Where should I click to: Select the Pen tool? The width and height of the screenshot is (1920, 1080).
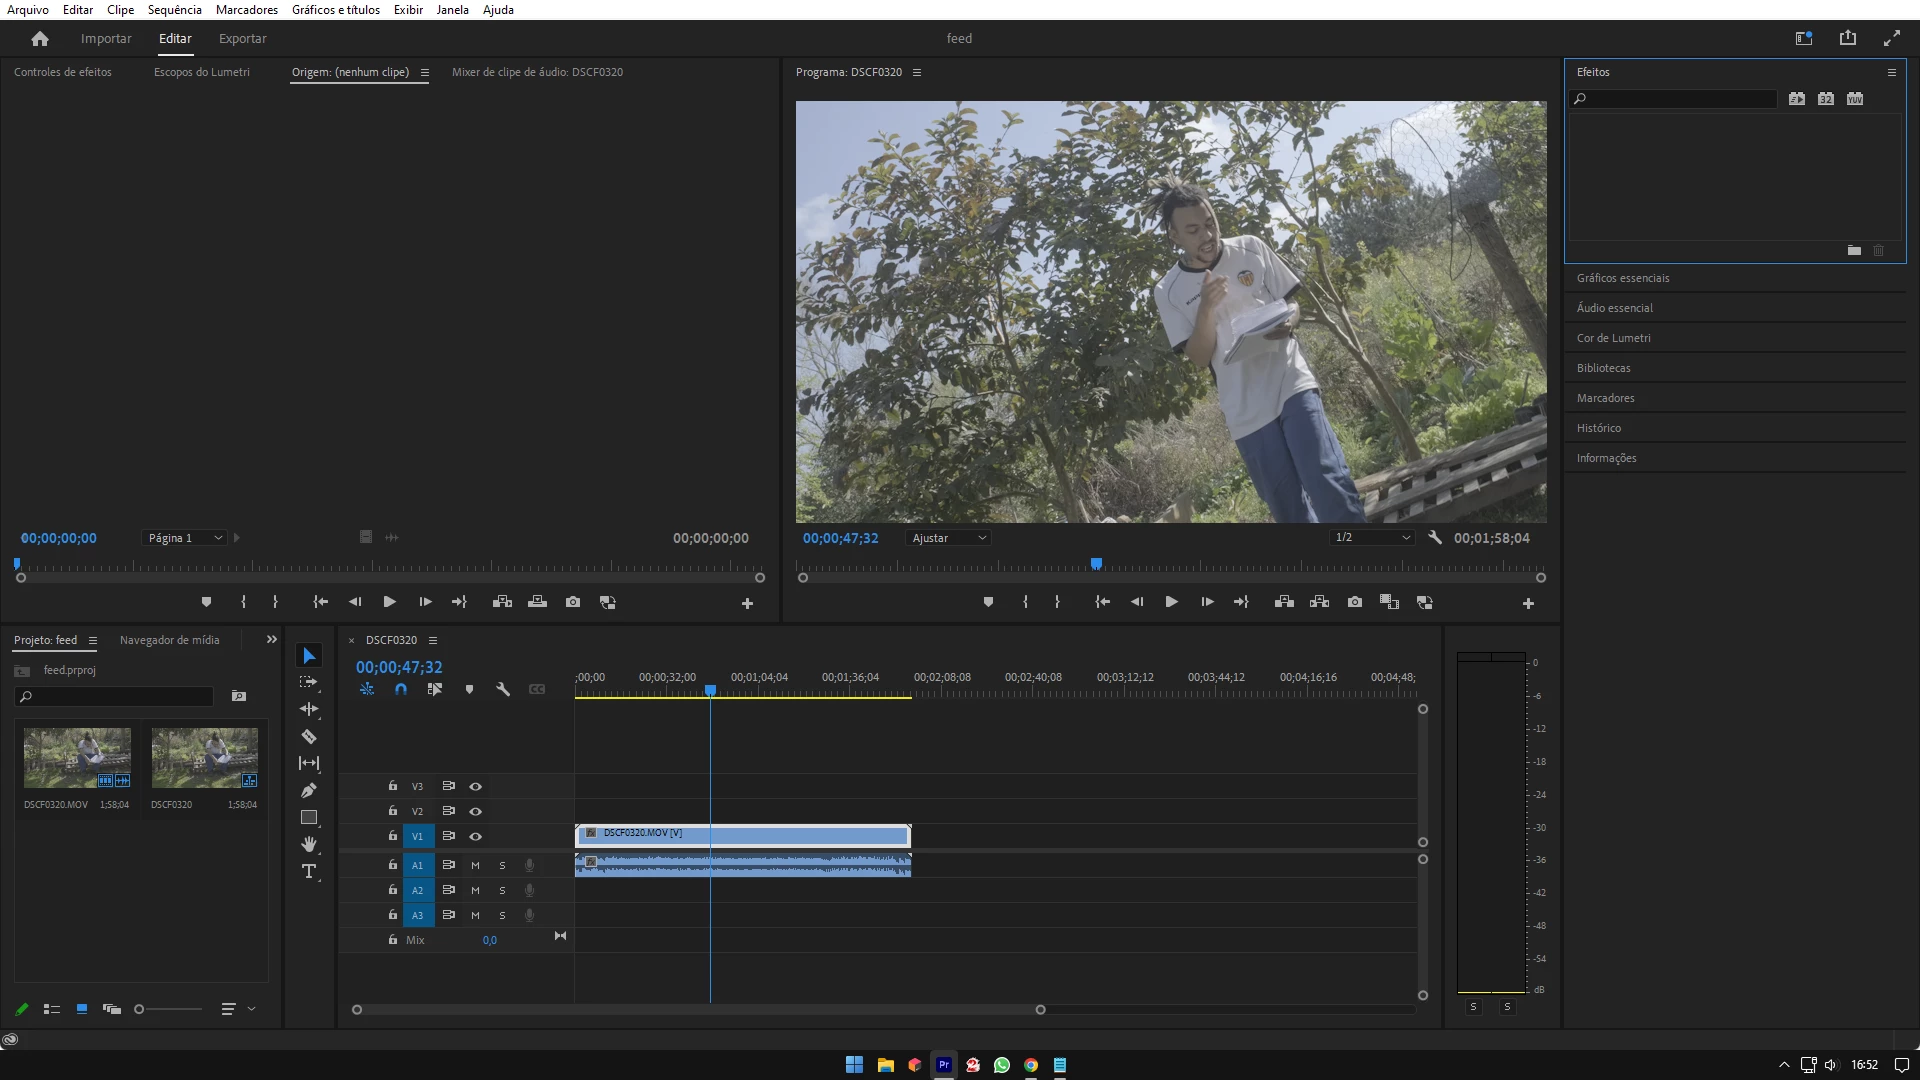coord(309,791)
